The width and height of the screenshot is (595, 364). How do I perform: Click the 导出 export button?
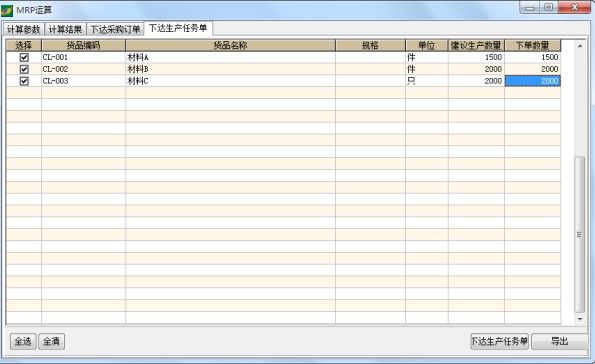(559, 341)
